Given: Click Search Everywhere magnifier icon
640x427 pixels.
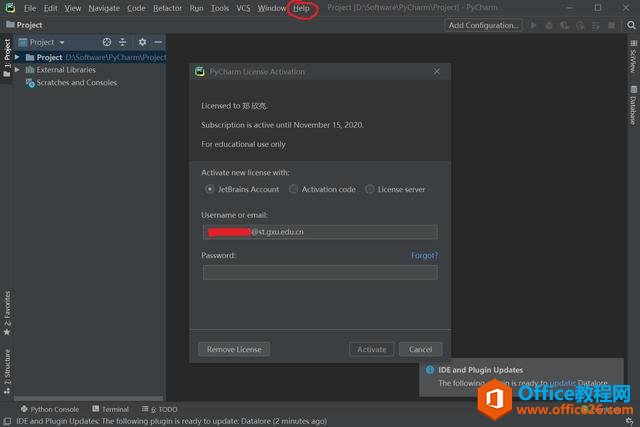Looking at the screenshot, I should tap(631, 25).
